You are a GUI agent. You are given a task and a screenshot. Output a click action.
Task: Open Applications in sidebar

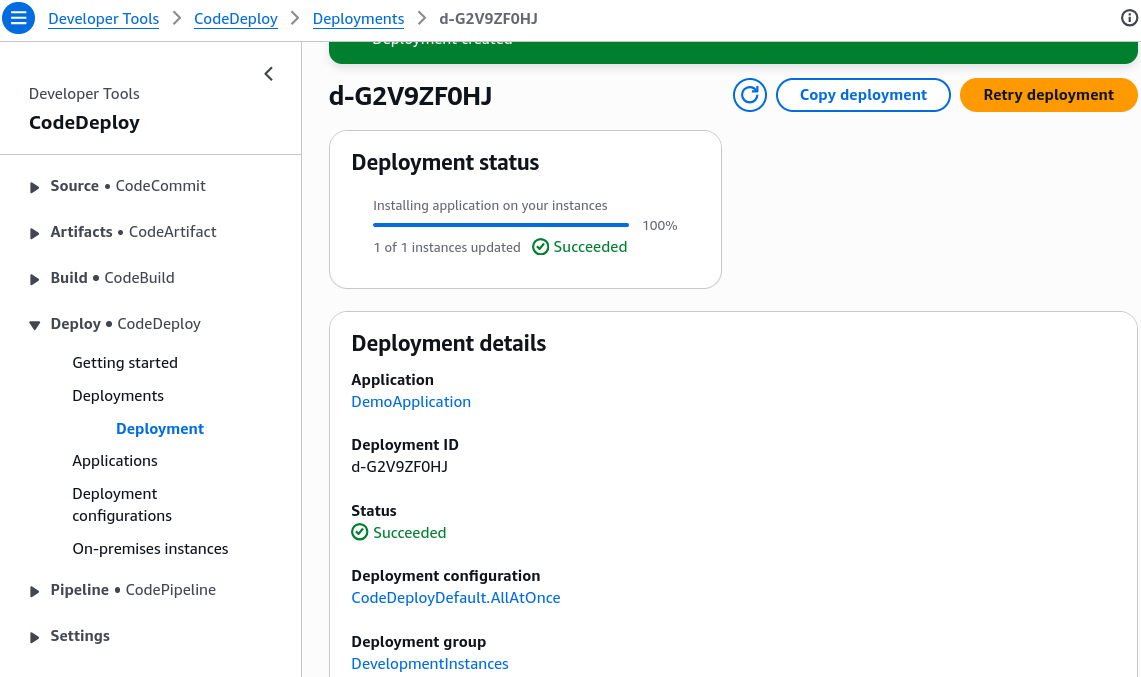115,461
